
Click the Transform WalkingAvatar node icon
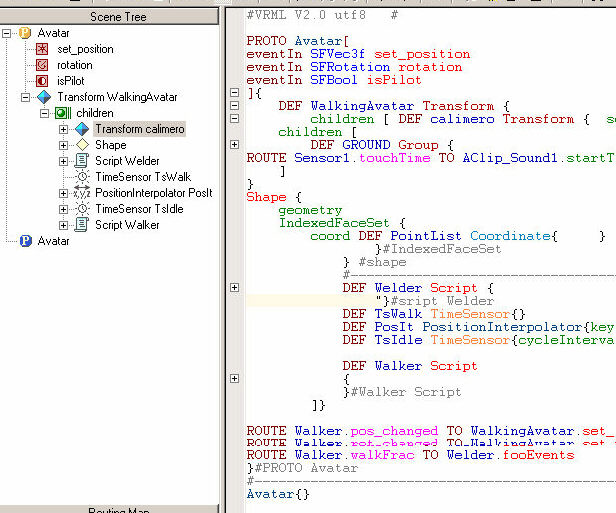[x=44, y=97]
